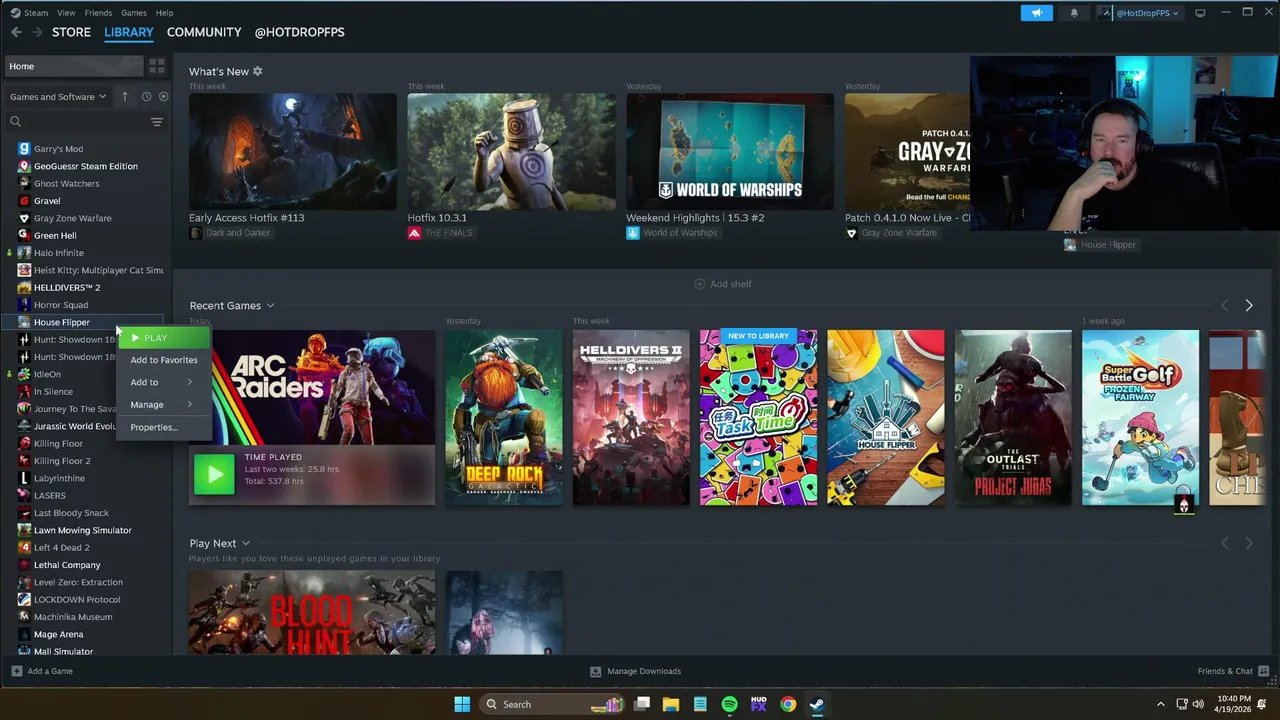Expand the Recent Games shelf dropdown
The height and width of the screenshot is (720, 1280).
(270, 306)
